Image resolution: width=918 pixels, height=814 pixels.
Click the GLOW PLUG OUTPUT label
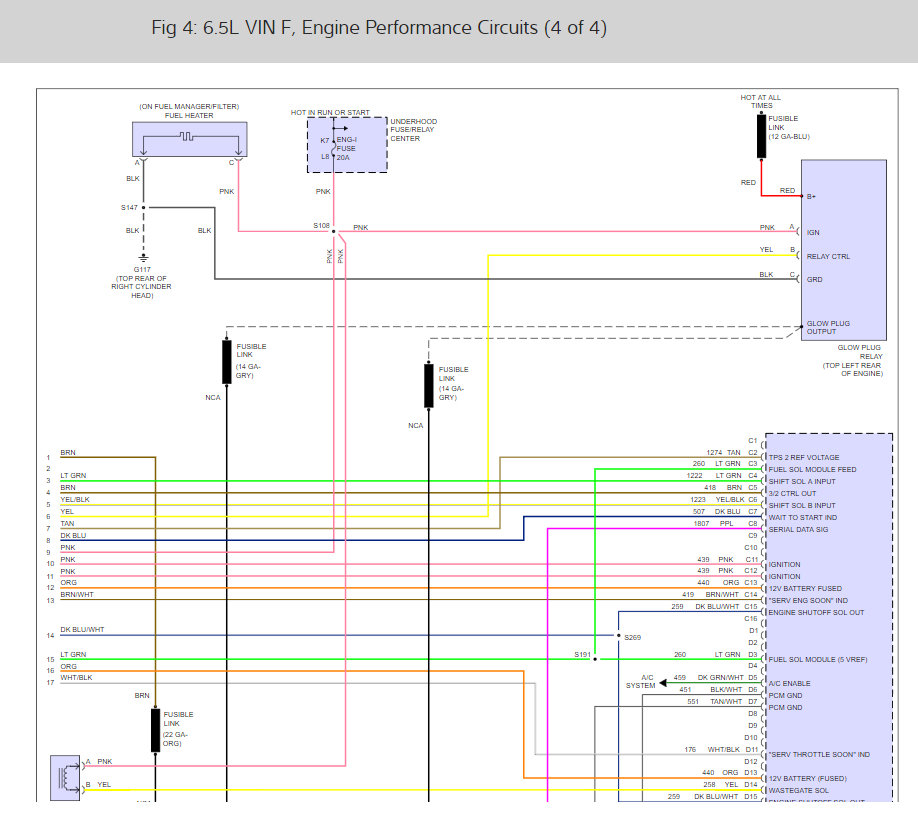[x=828, y=327]
